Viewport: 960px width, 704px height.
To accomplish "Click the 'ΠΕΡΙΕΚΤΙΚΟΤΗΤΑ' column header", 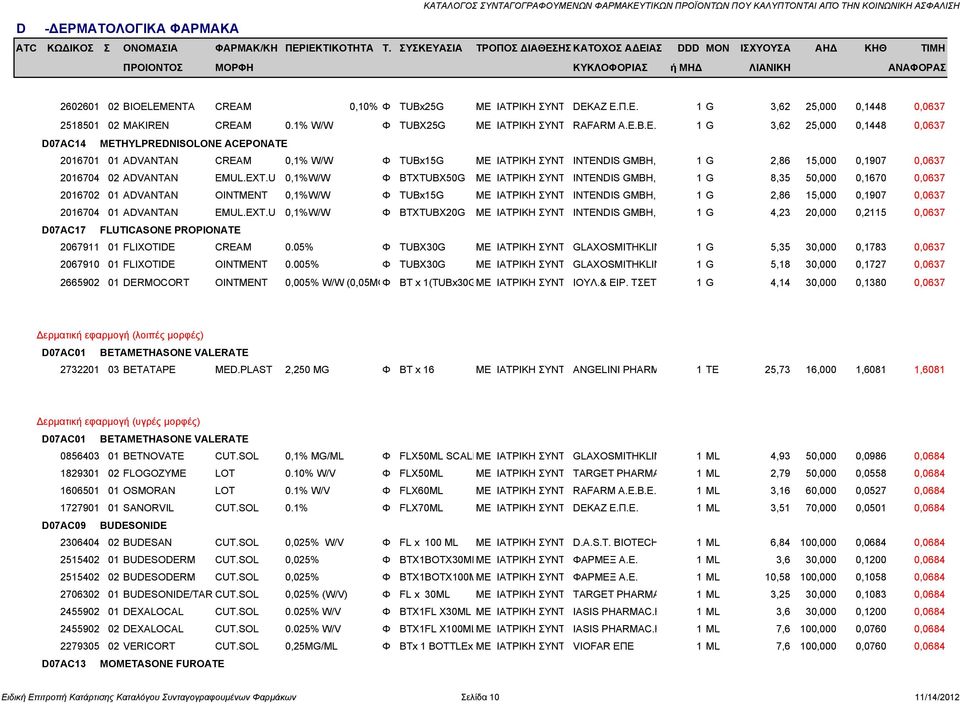I will click(x=329, y=48).
